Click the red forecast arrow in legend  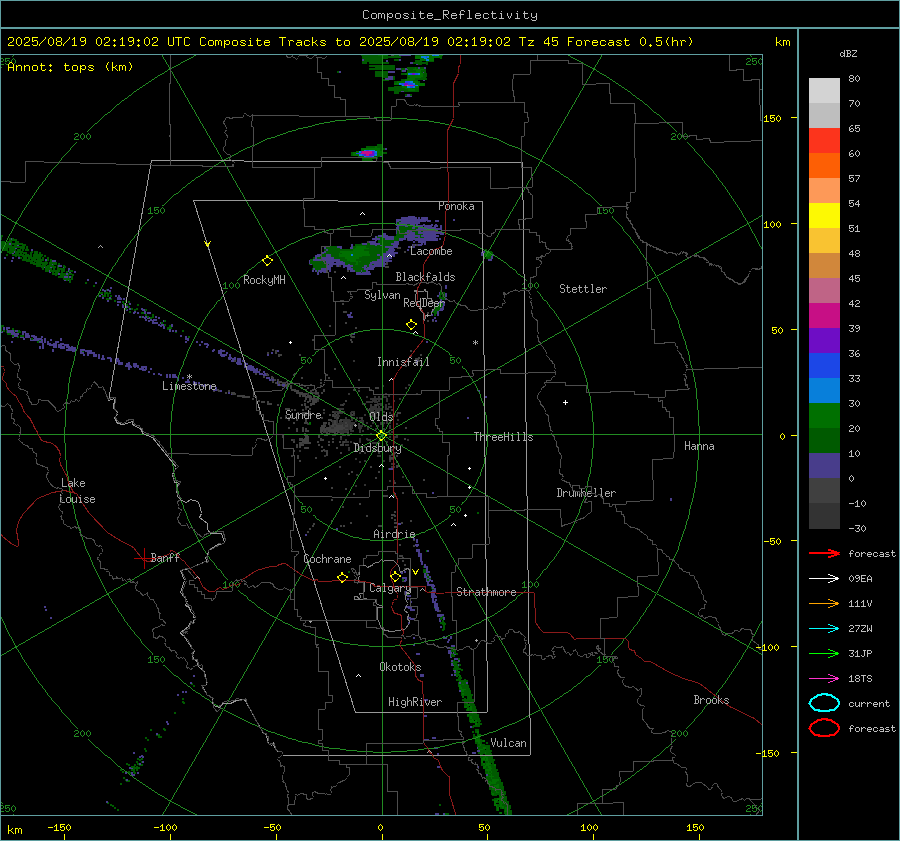pyautogui.click(x=824, y=553)
